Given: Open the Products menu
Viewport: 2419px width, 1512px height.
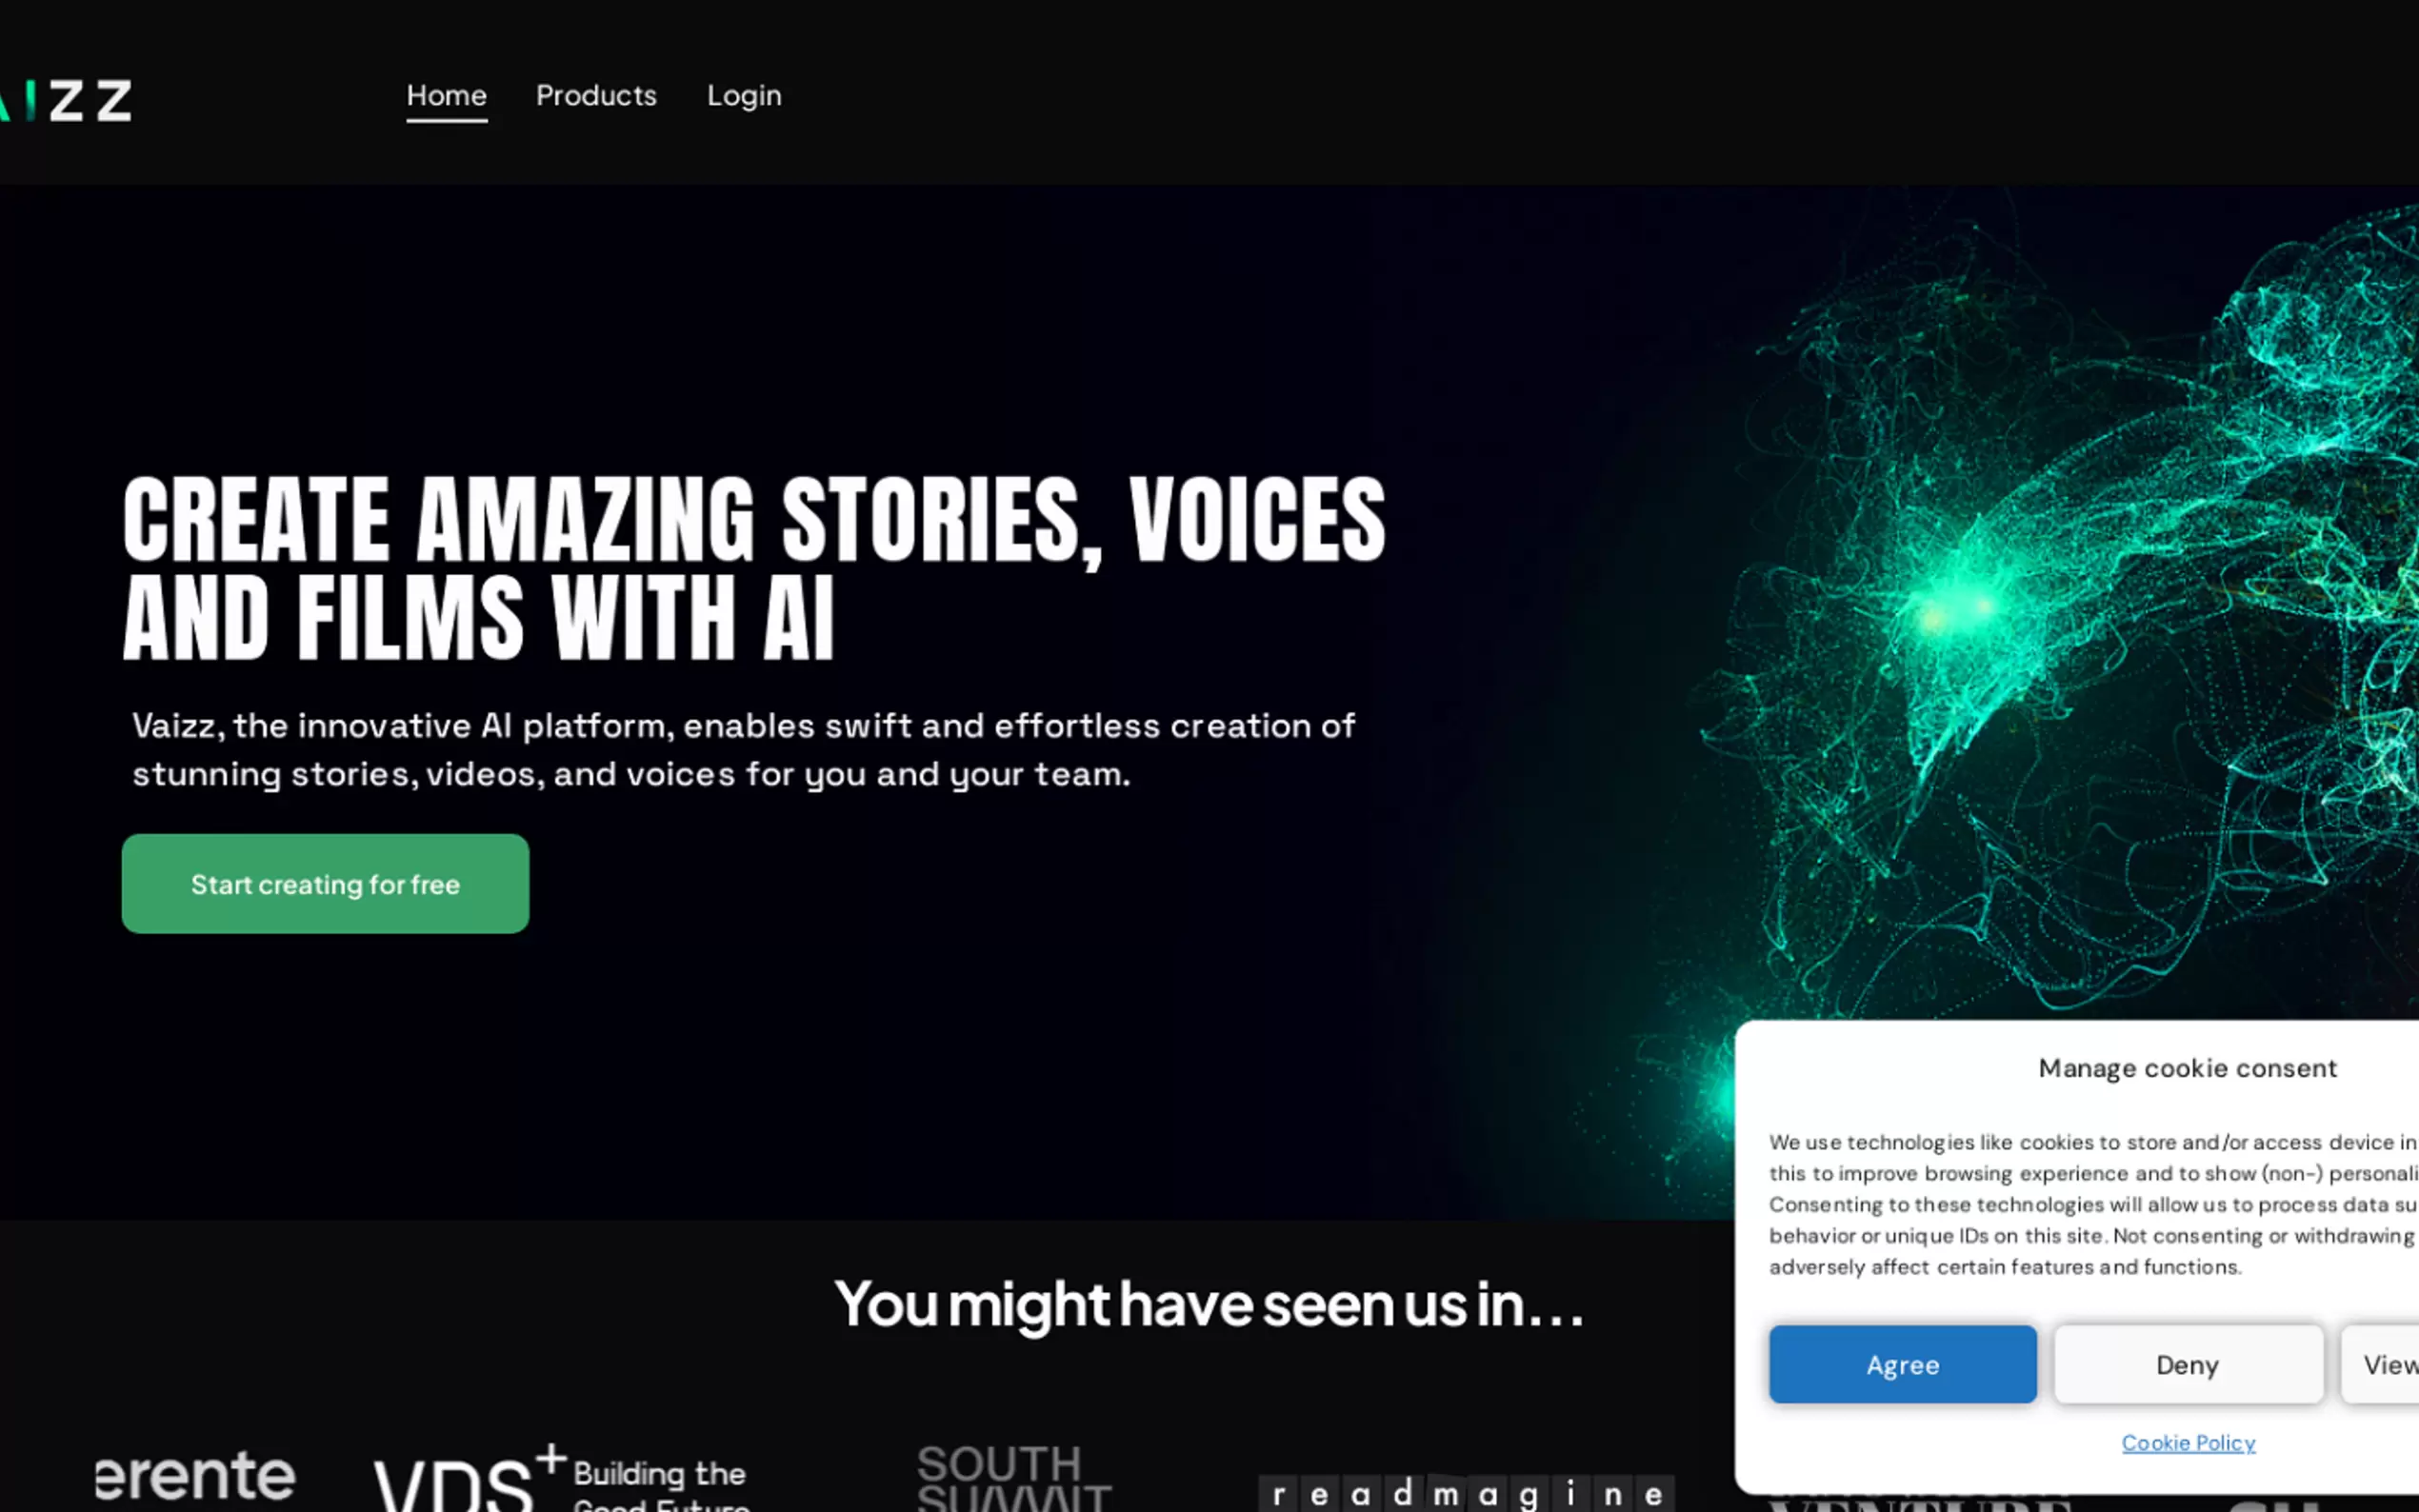Looking at the screenshot, I should (596, 96).
